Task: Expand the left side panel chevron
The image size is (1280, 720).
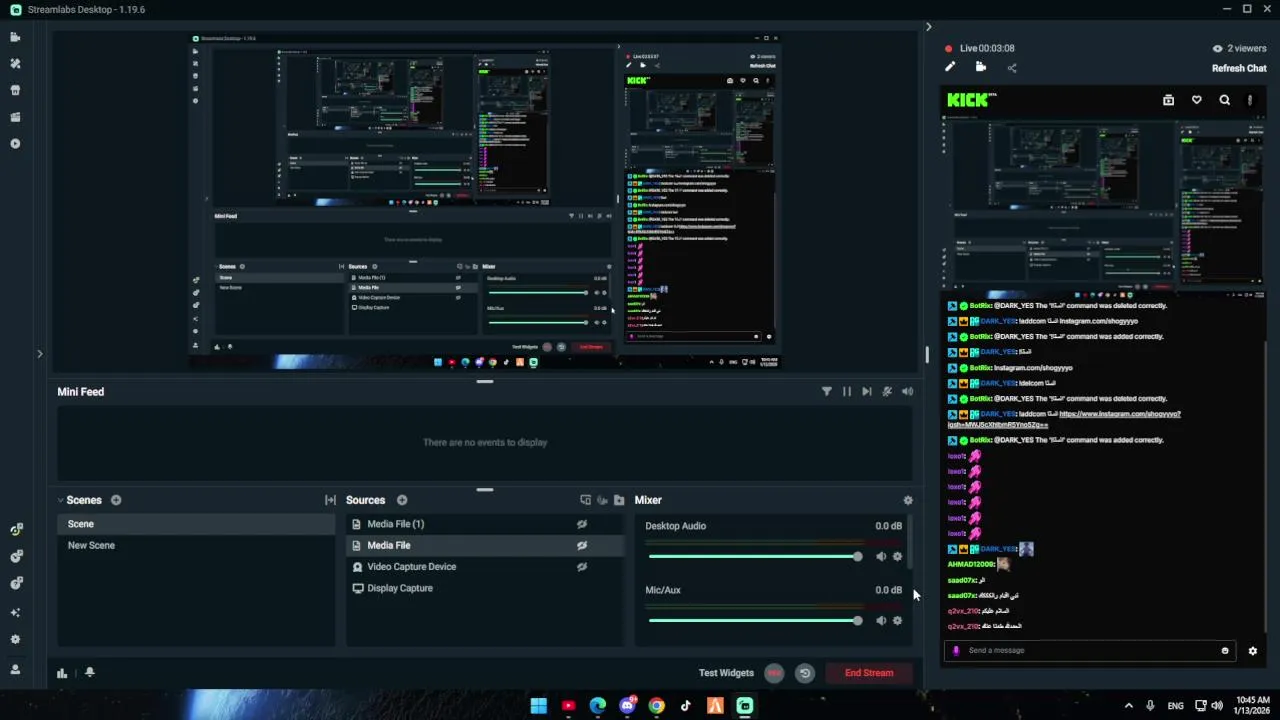Action: pyautogui.click(x=40, y=354)
